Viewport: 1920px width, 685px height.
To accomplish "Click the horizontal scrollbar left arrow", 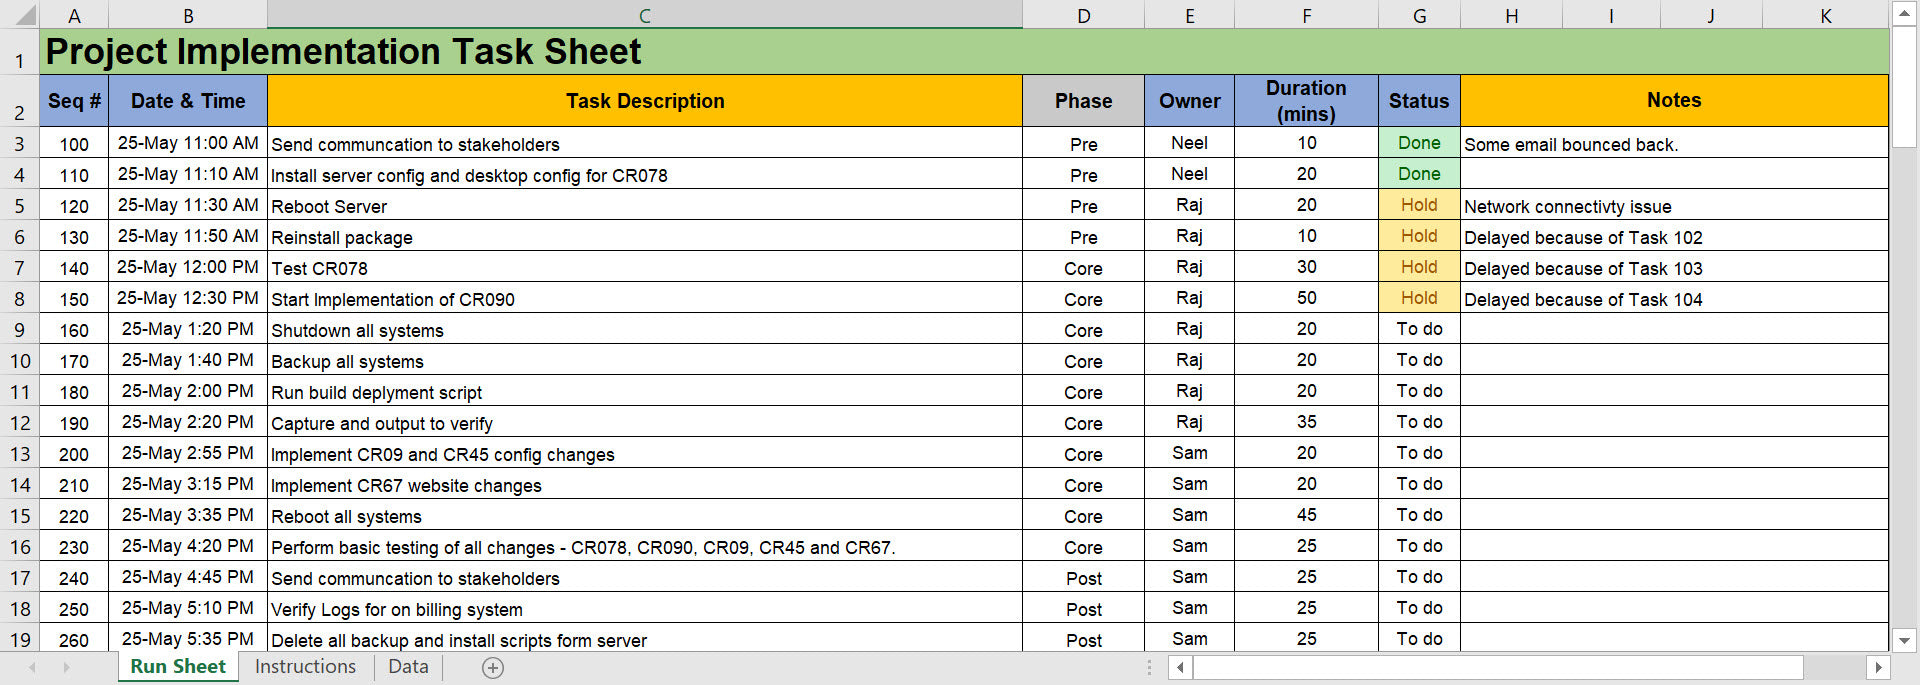I will (1181, 667).
